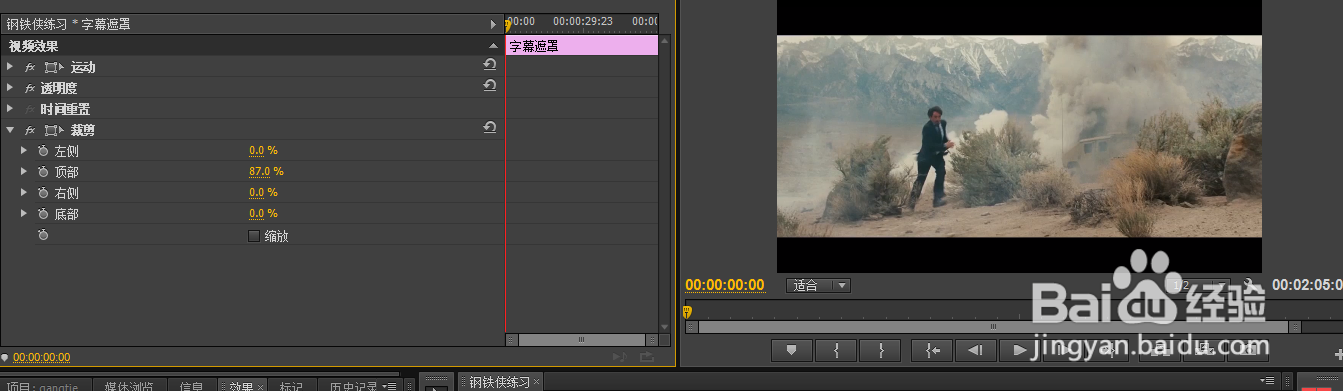This screenshot has width=1343, height=391.
Task: Click the left handle of zoom bar
Action: click(x=692, y=326)
